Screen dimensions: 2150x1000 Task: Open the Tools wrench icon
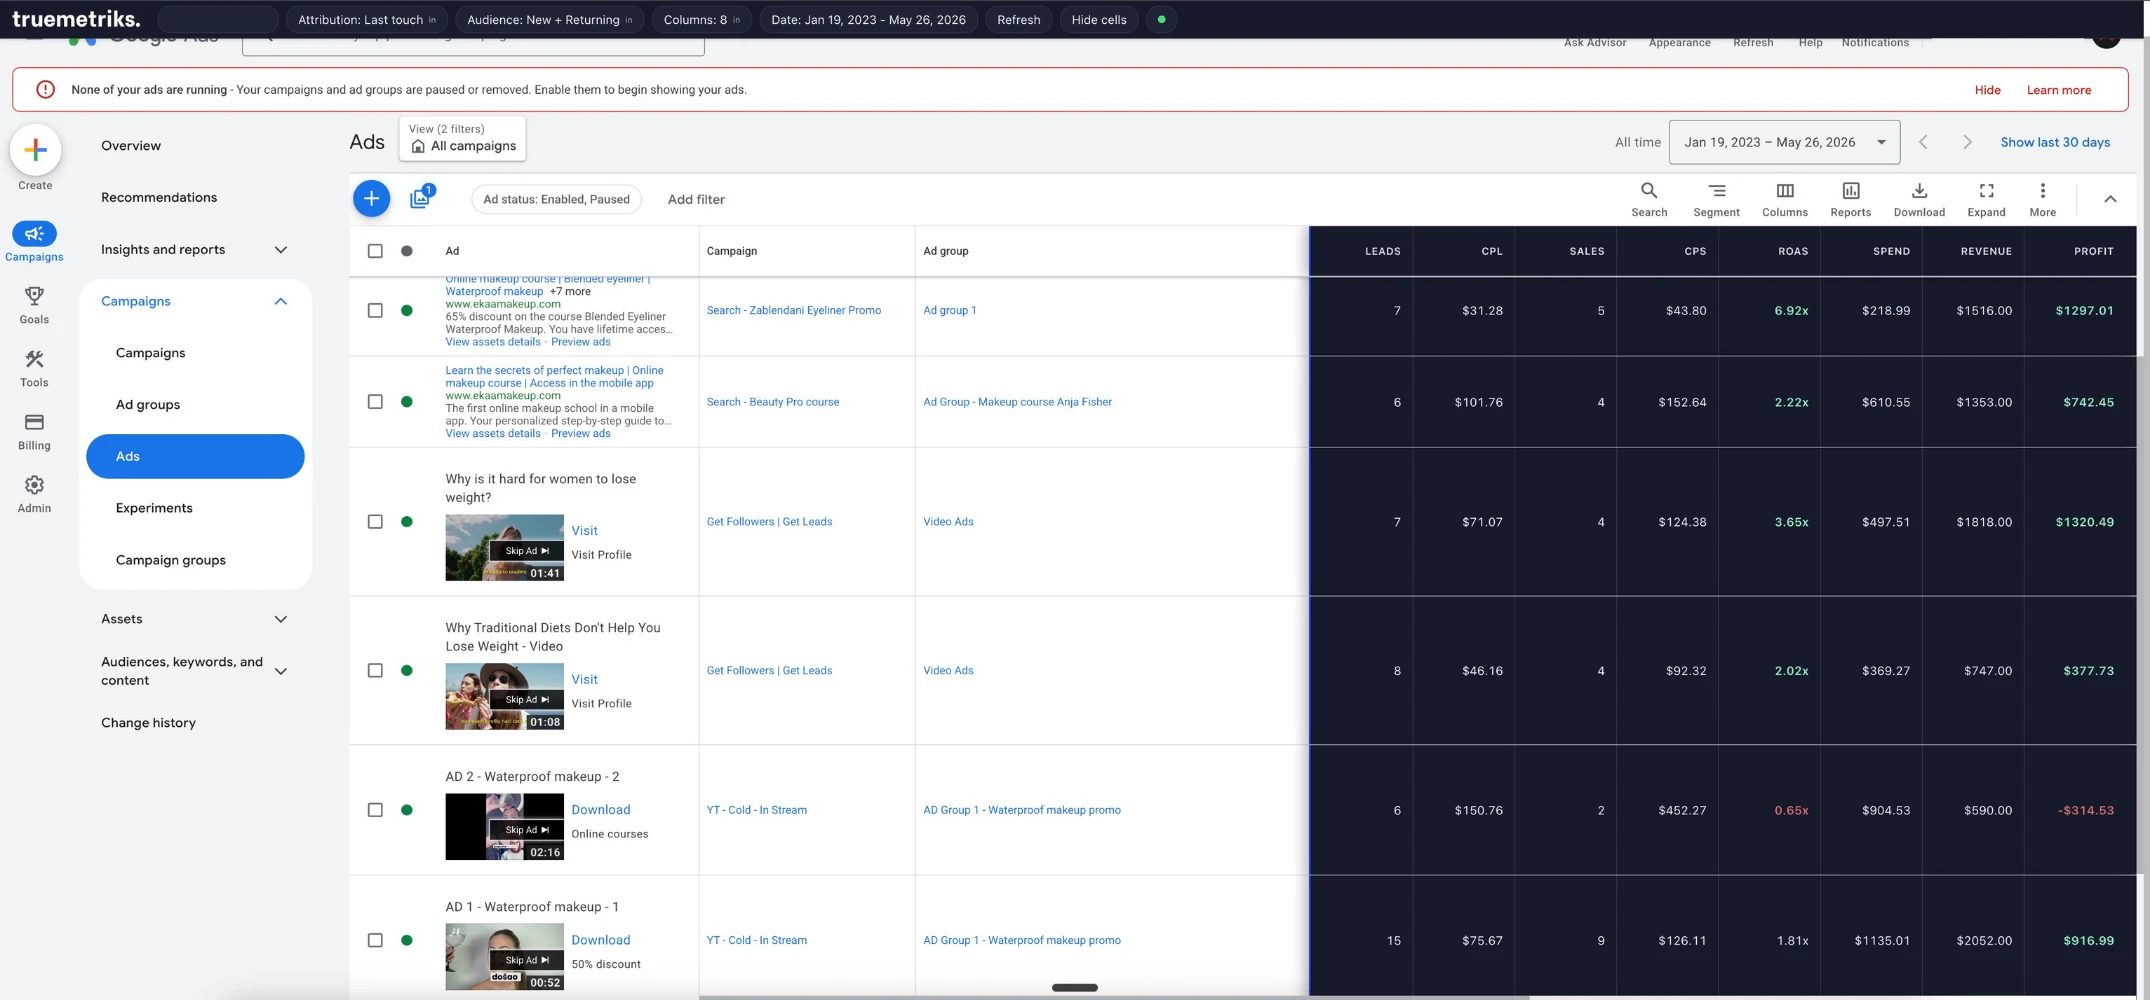tap(34, 359)
